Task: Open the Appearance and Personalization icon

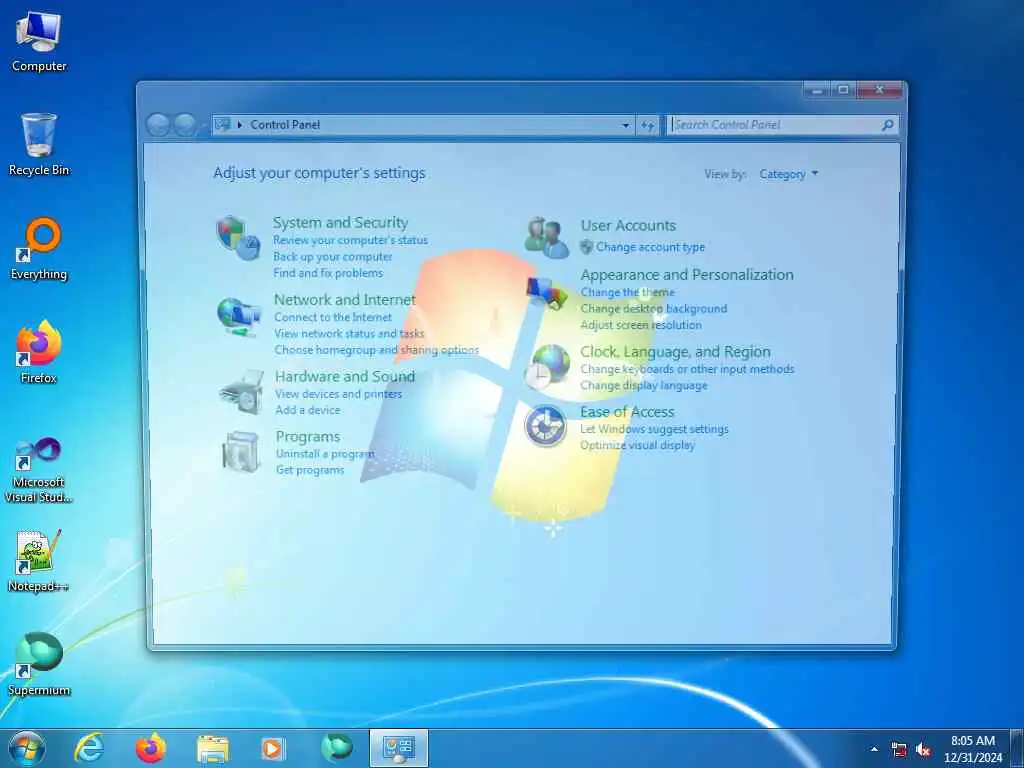Action: point(547,293)
